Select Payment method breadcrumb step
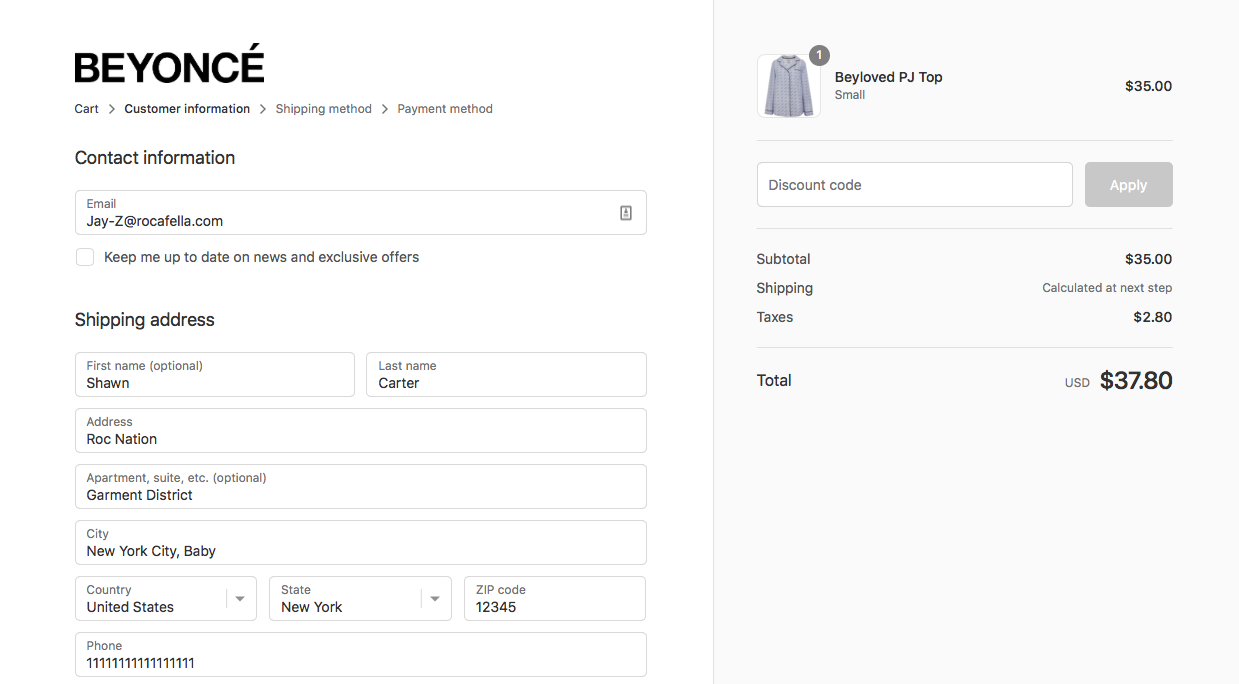Screen dimensions: 1239x684 click(445, 109)
